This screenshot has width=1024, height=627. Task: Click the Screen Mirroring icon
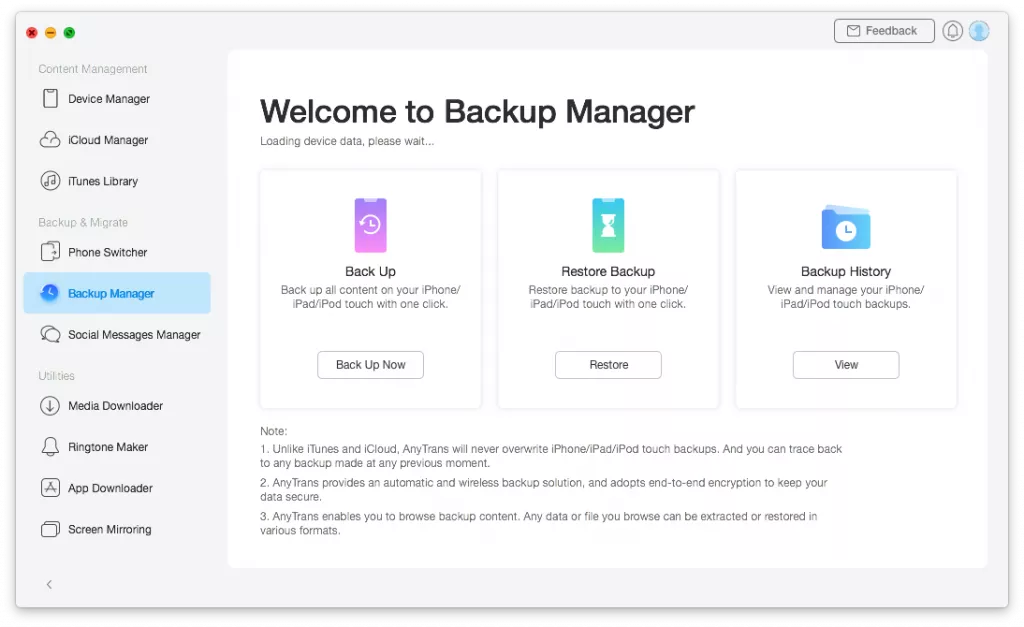[50, 529]
